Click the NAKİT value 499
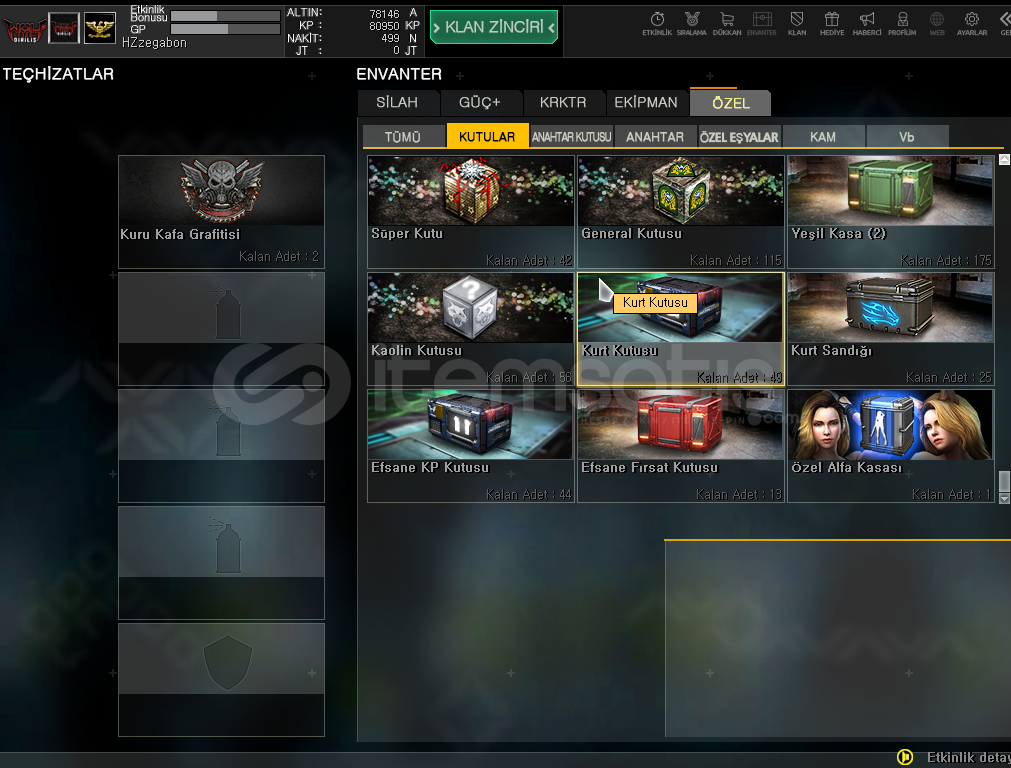Viewport: 1011px width, 768px height. [390, 38]
